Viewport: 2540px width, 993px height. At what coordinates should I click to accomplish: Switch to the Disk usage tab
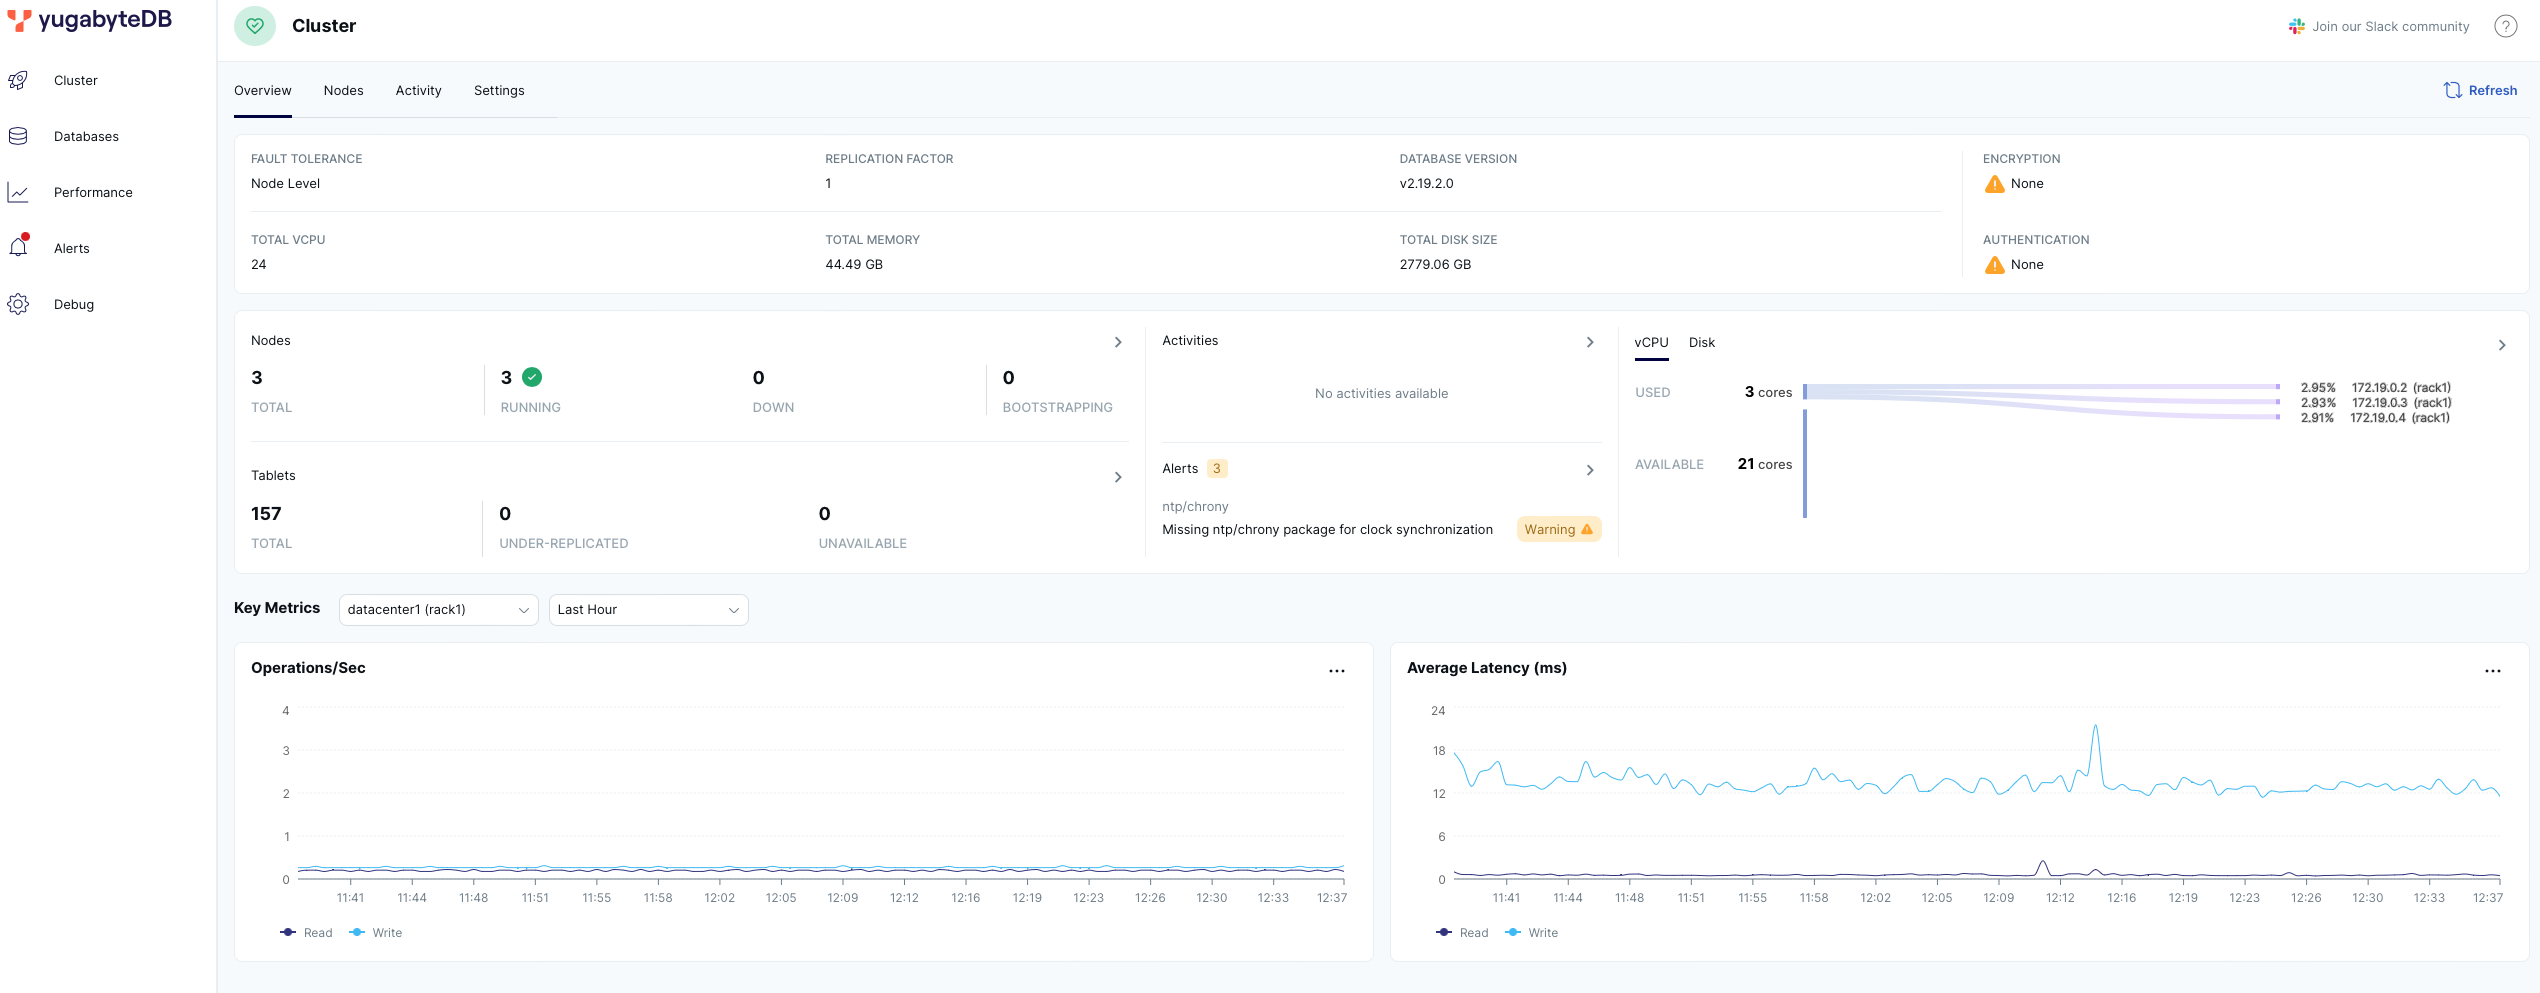[1701, 343]
